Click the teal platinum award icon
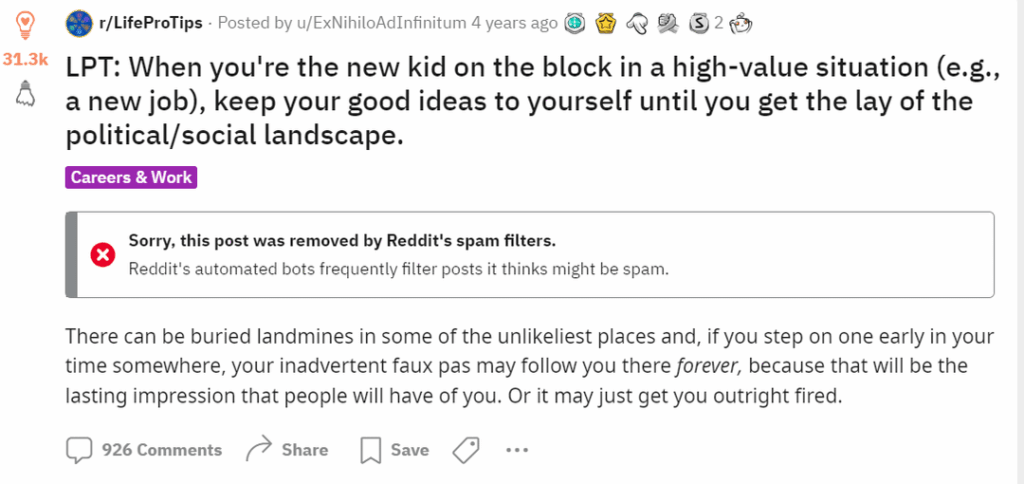Viewport: 1024px width, 484px height. pyautogui.click(x=575, y=24)
